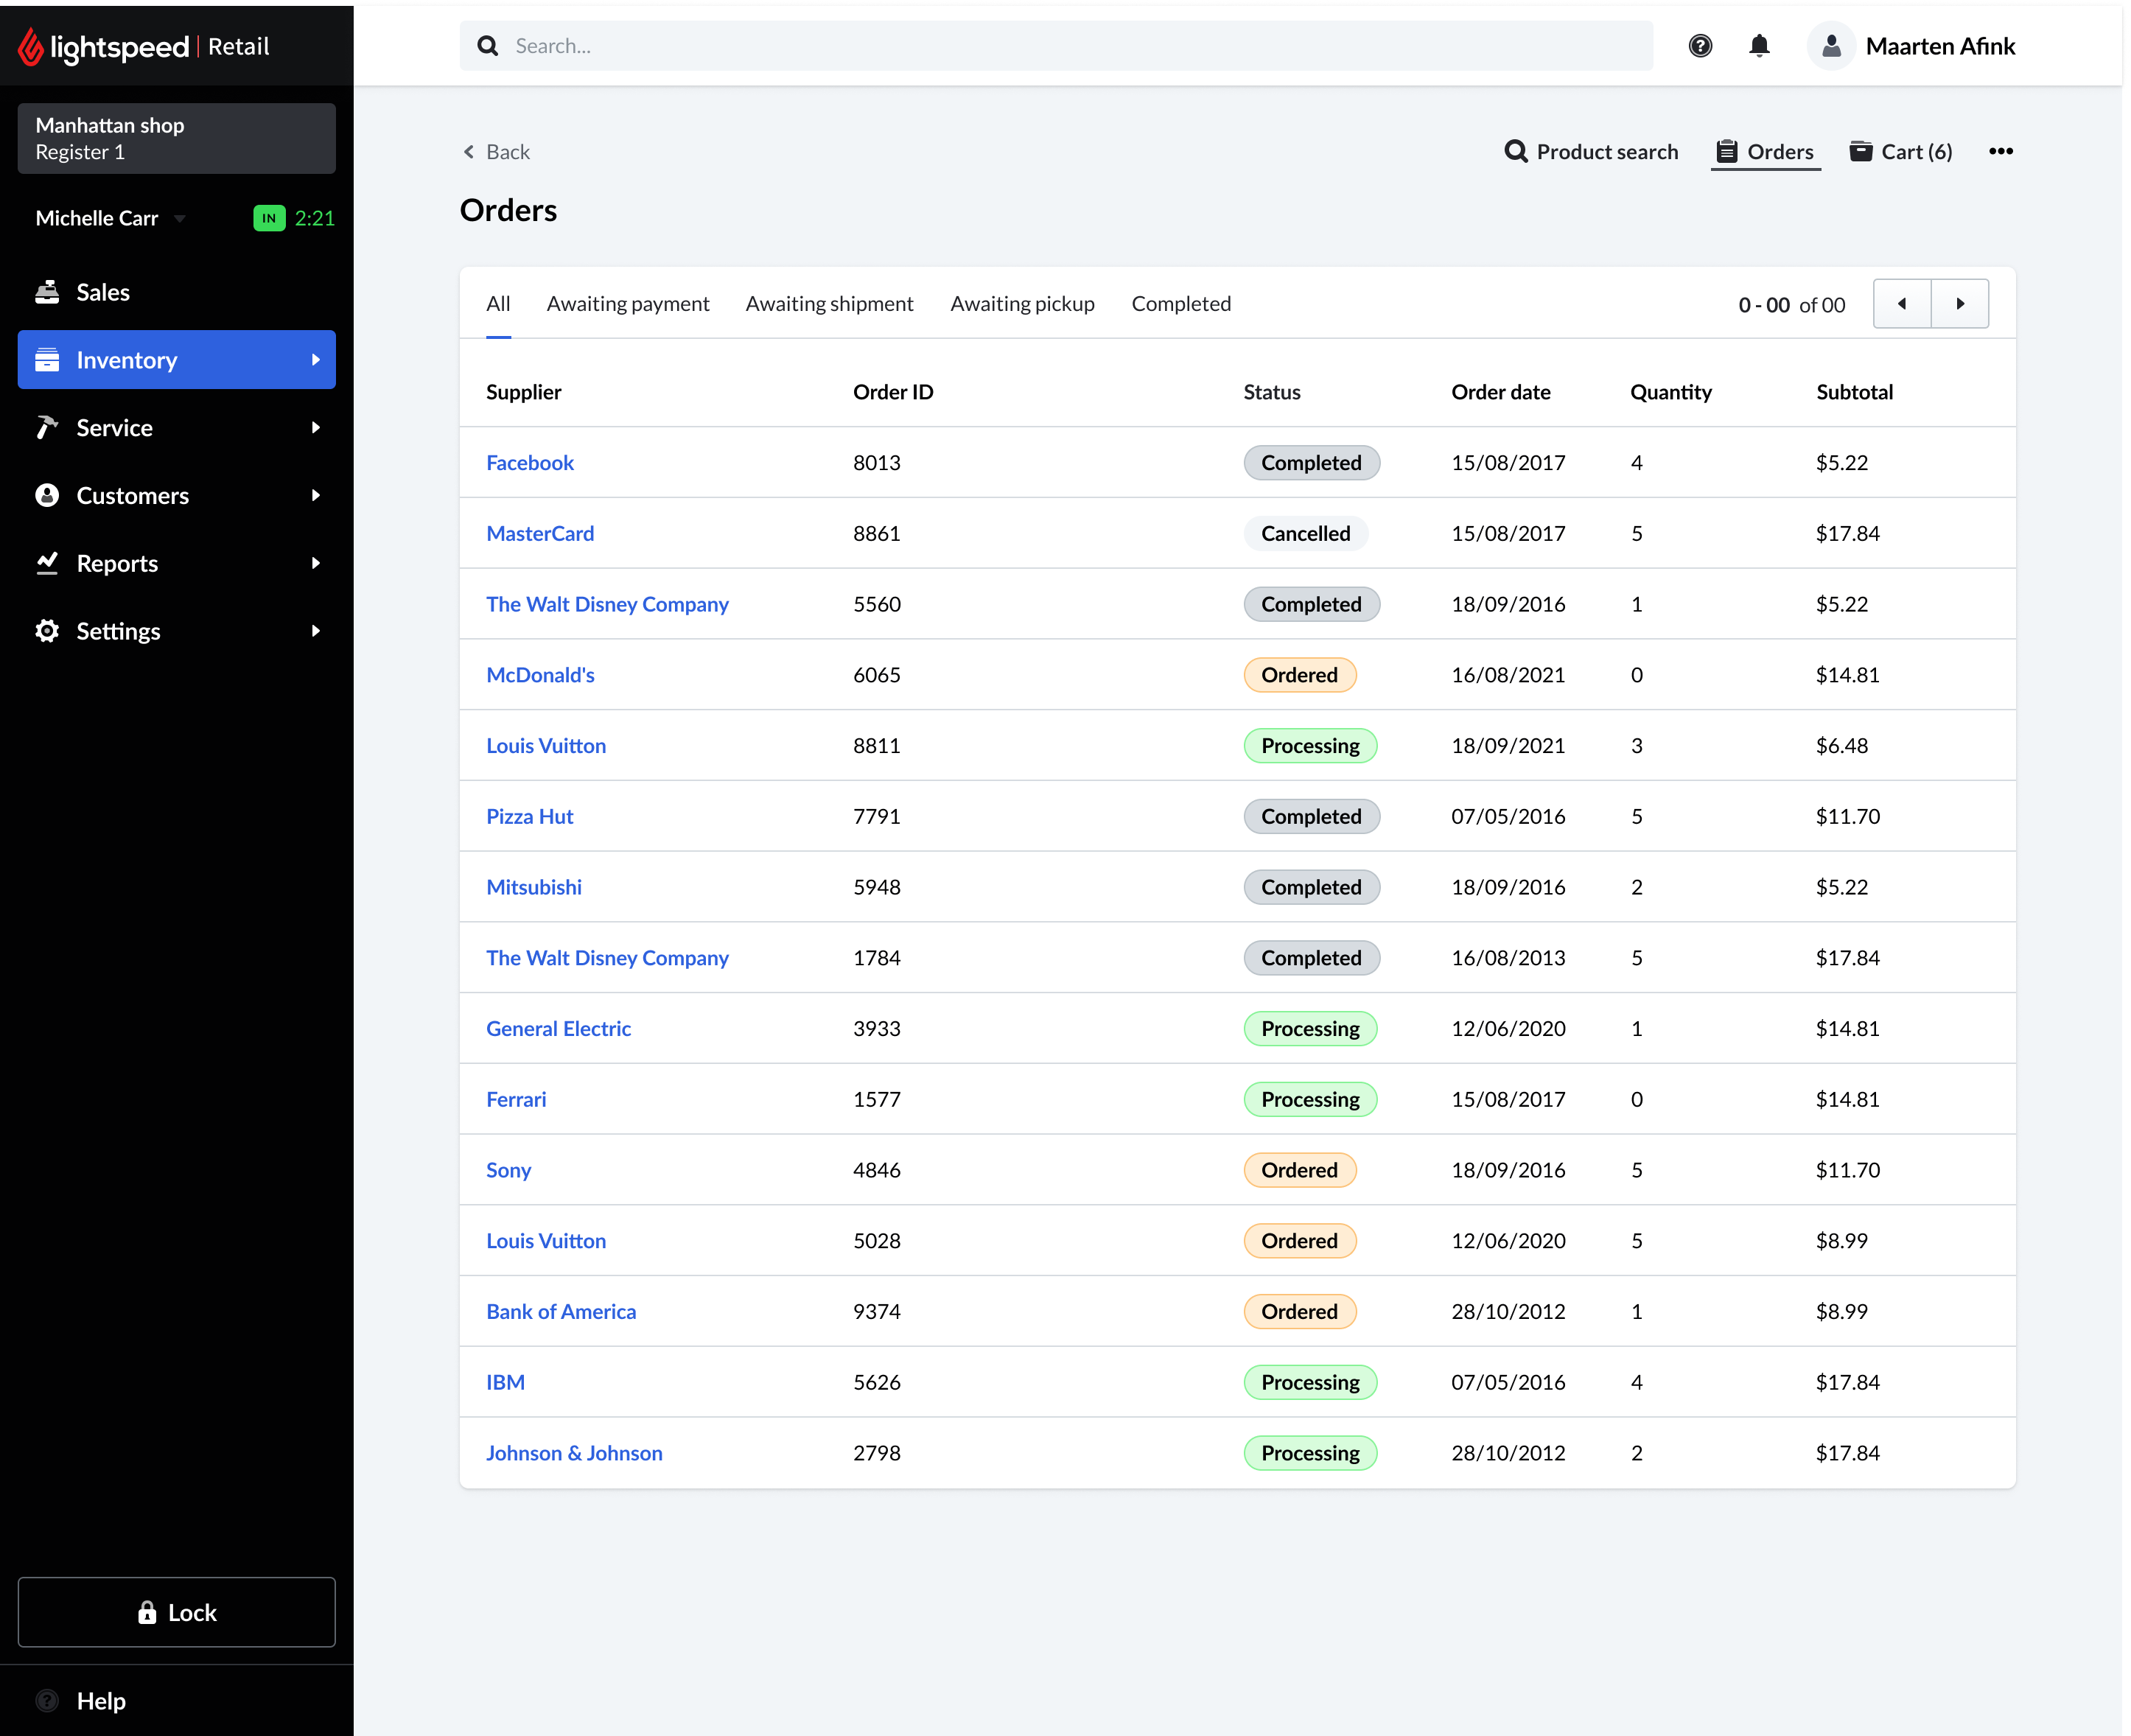Go to the previous page of orders

click(1902, 304)
